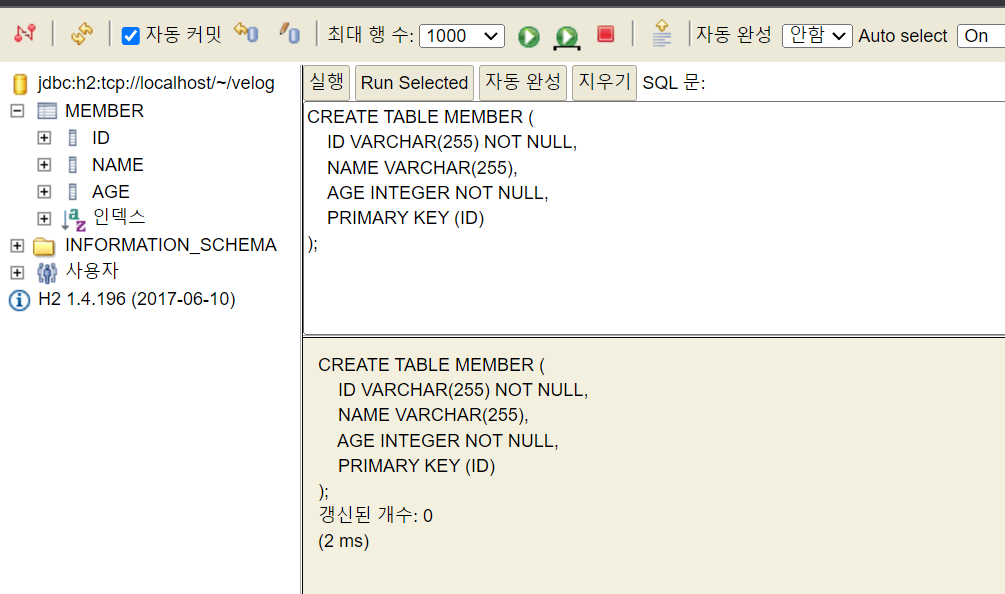Image resolution: width=1005 pixels, height=594 pixels.
Task: Click the 자동 완성 button above SQL editor
Action: (523, 82)
